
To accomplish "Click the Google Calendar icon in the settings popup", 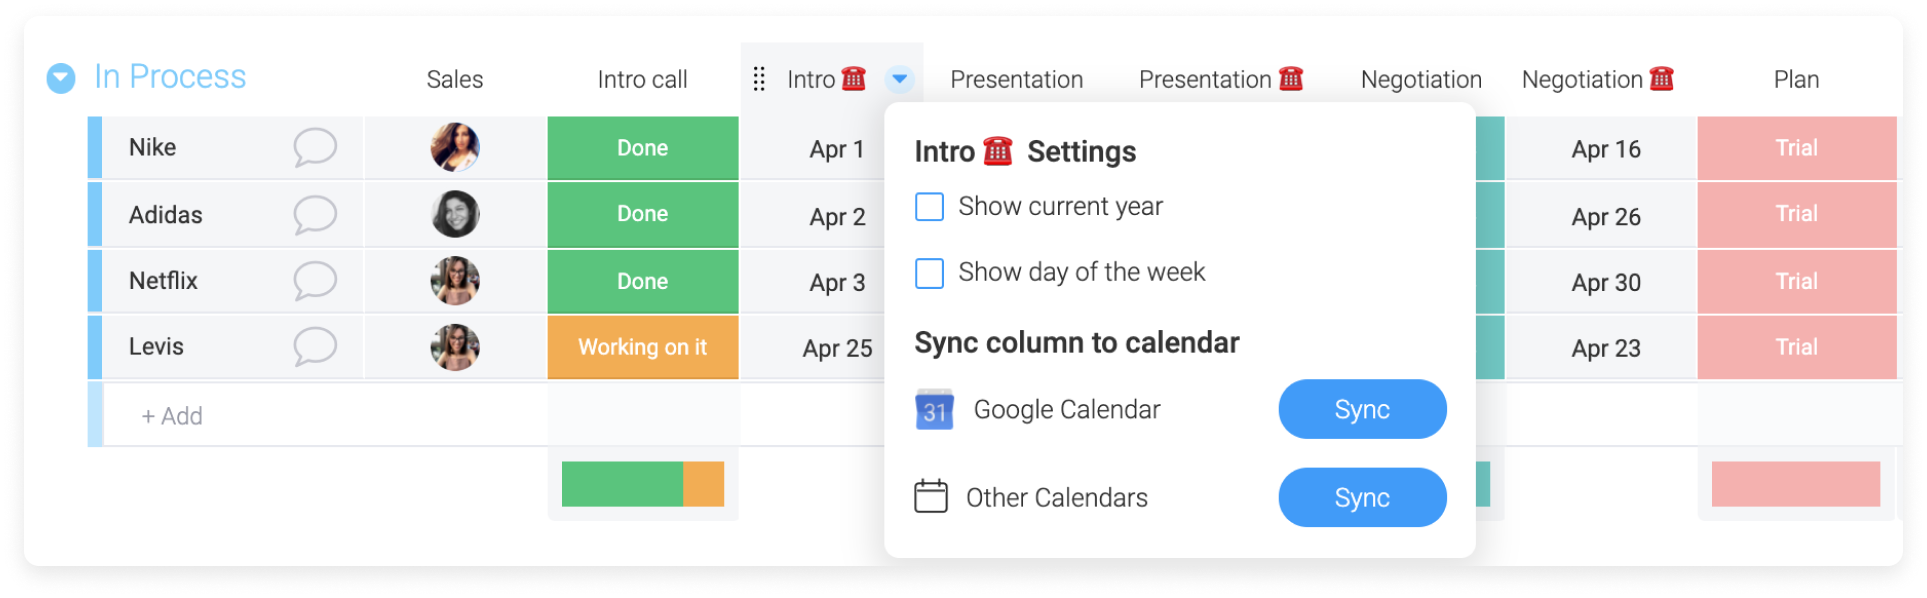I will [932, 409].
